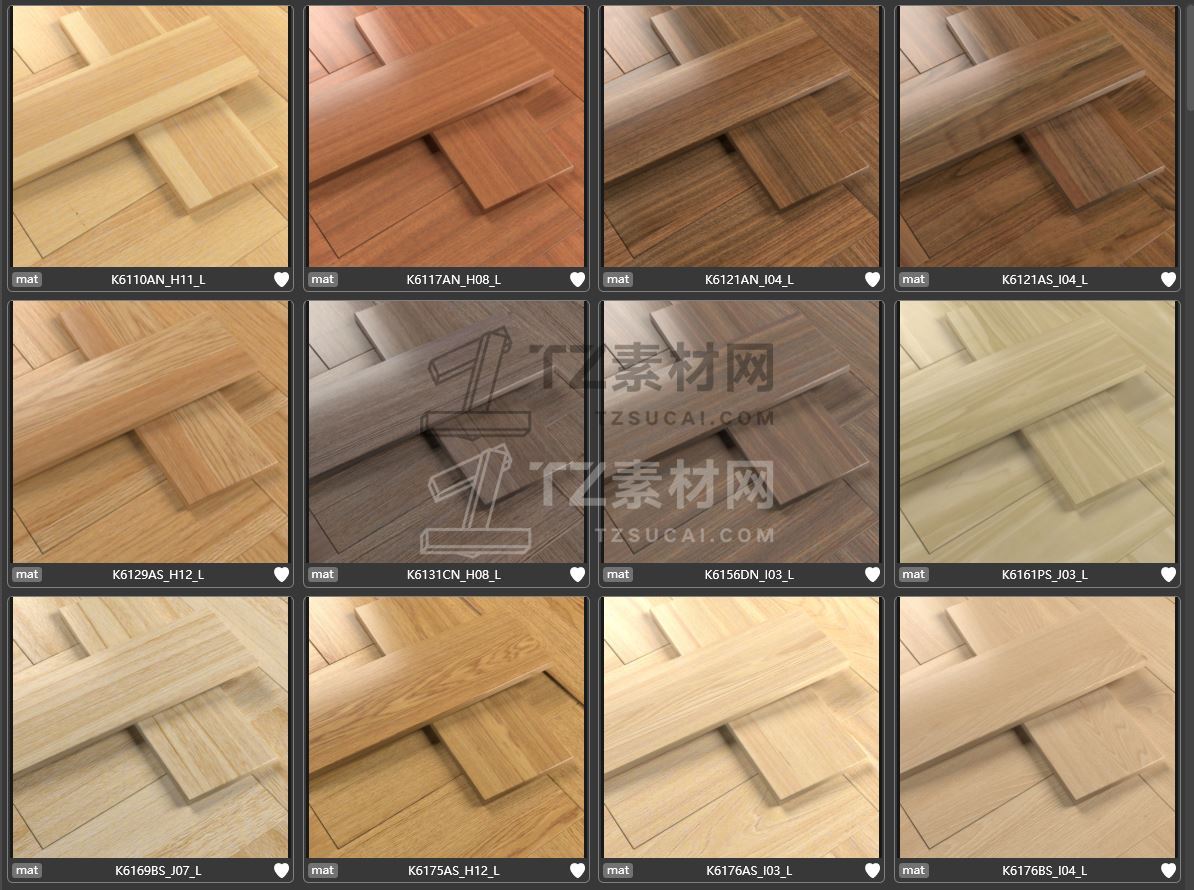The image size is (1194, 890).
Task: Mark K6131CN_H08_L as favorite
Action: coord(577,574)
